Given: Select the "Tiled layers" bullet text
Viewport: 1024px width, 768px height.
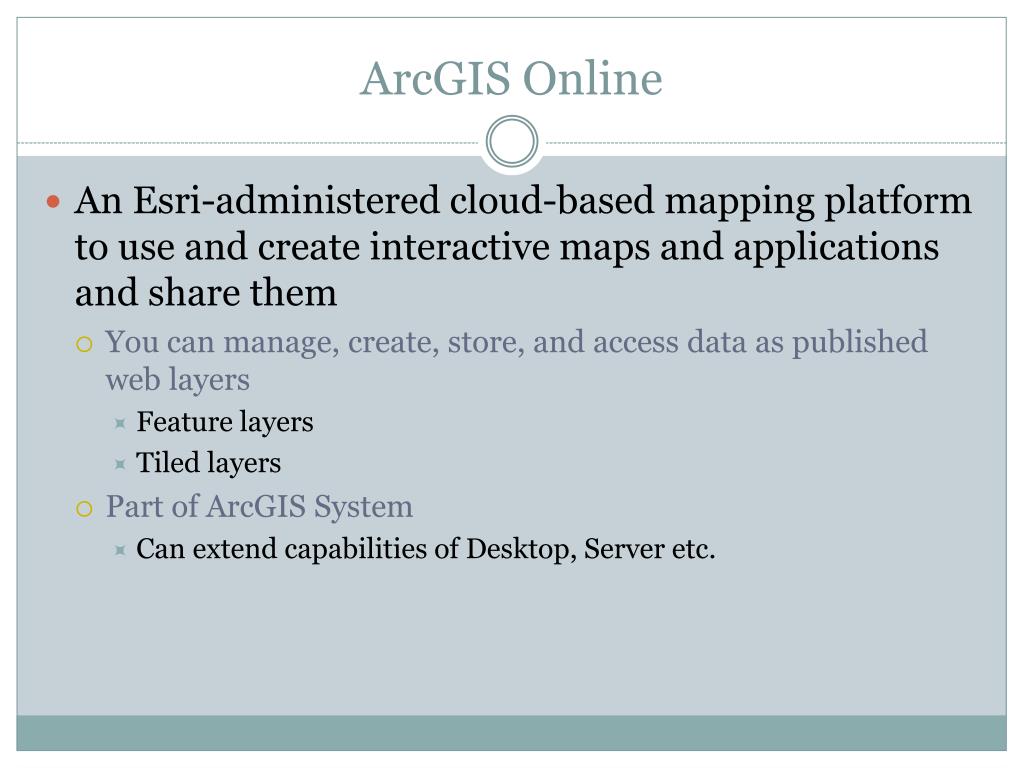Looking at the screenshot, I should tap(208, 462).
